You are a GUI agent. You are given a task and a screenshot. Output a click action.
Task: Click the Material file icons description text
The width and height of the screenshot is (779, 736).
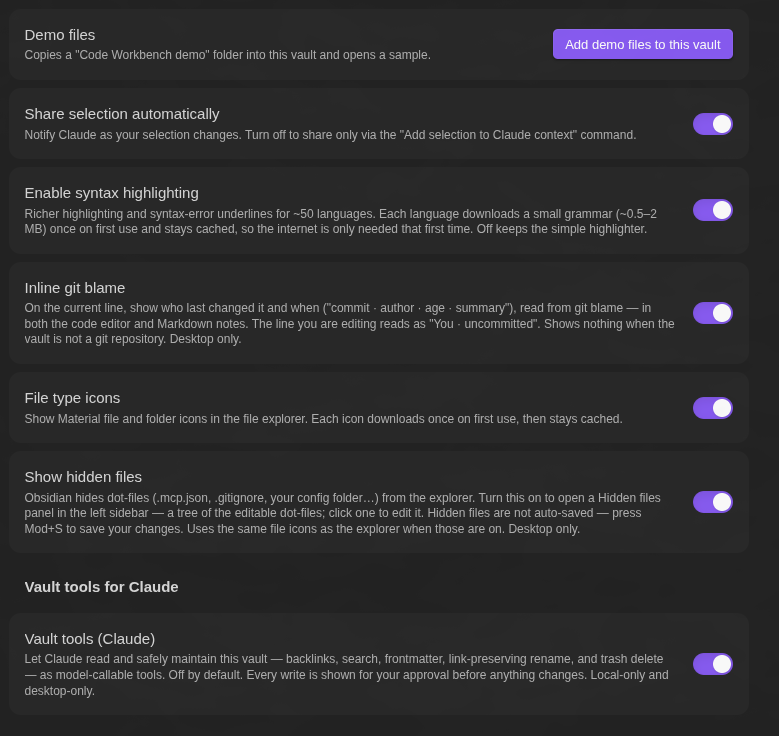click(x=323, y=419)
